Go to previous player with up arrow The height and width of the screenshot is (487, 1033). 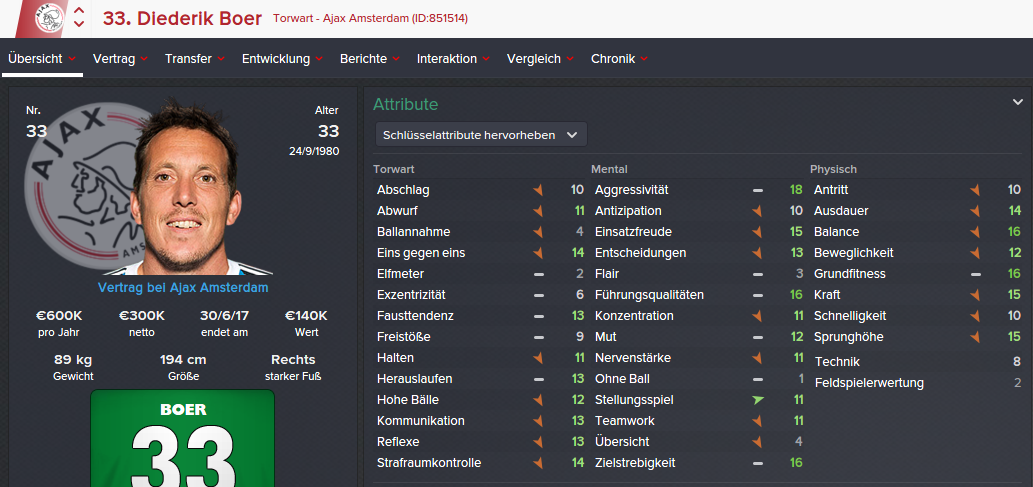pyautogui.click(x=79, y=11)
